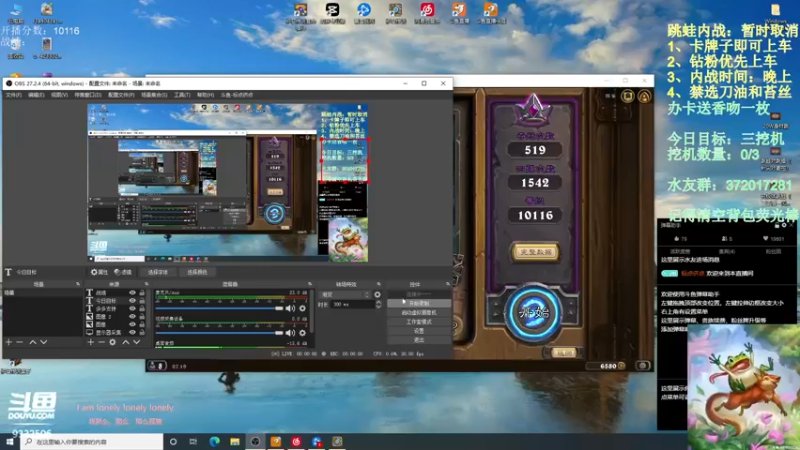800x450 pixels.
Task: Open the 渐变 transition type dropdown
Action: [344, 294]
